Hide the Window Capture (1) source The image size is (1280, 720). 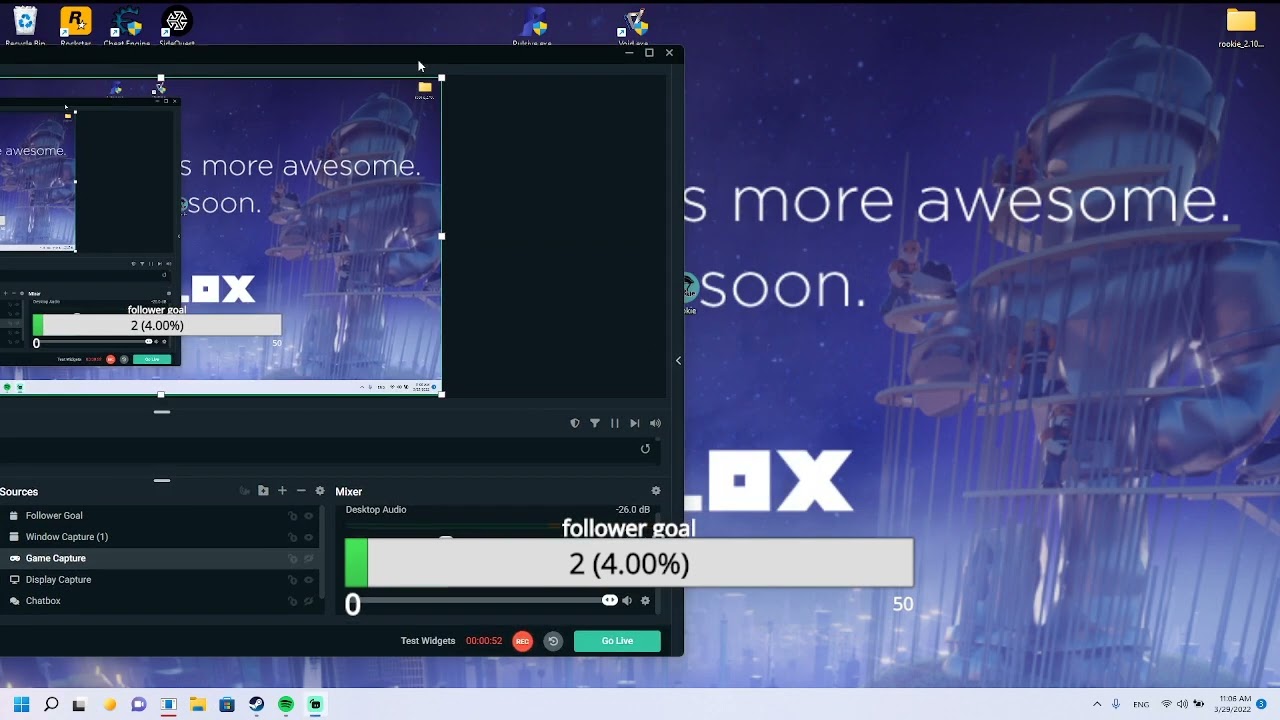(x=308, y=537)
